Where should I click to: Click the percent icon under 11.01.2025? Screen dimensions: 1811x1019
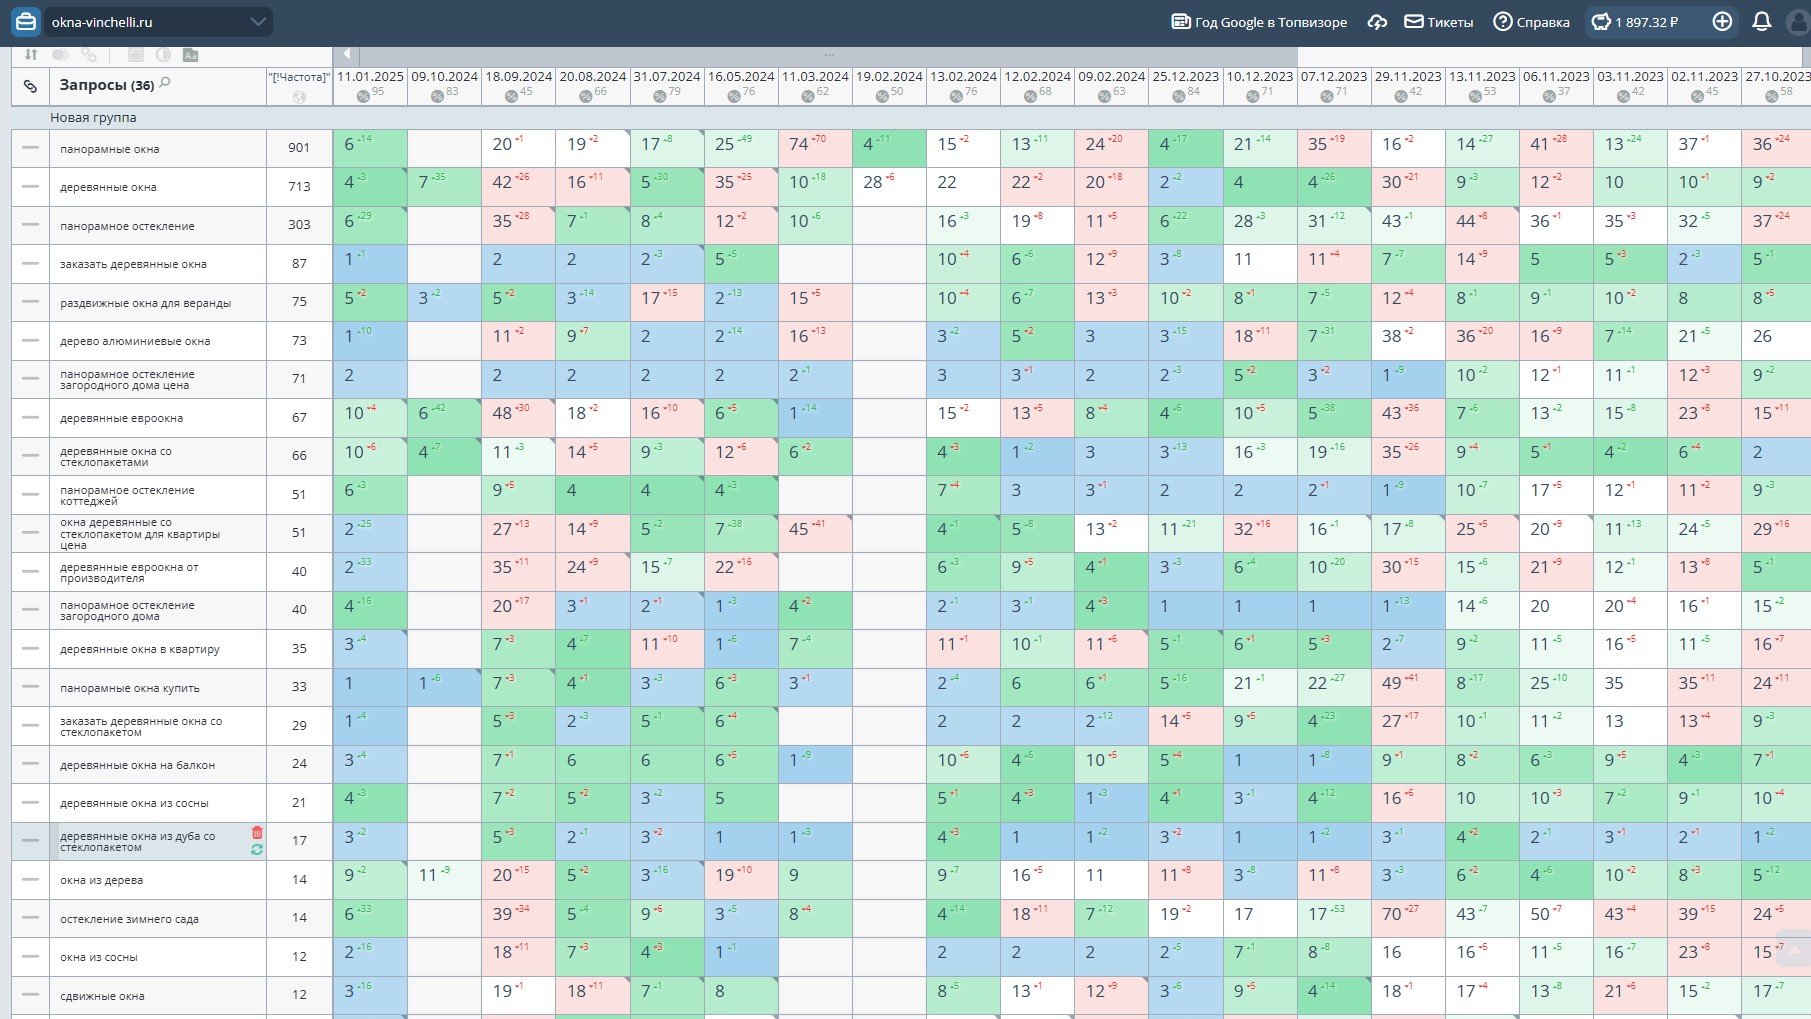point(364,96)
